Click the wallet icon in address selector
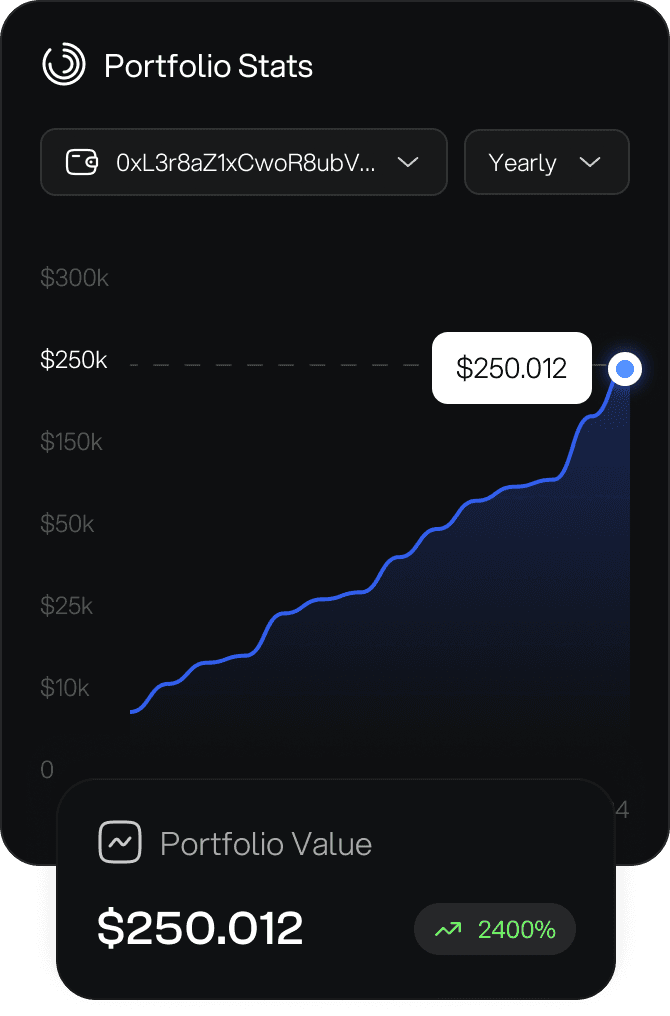 pos(82,162)
